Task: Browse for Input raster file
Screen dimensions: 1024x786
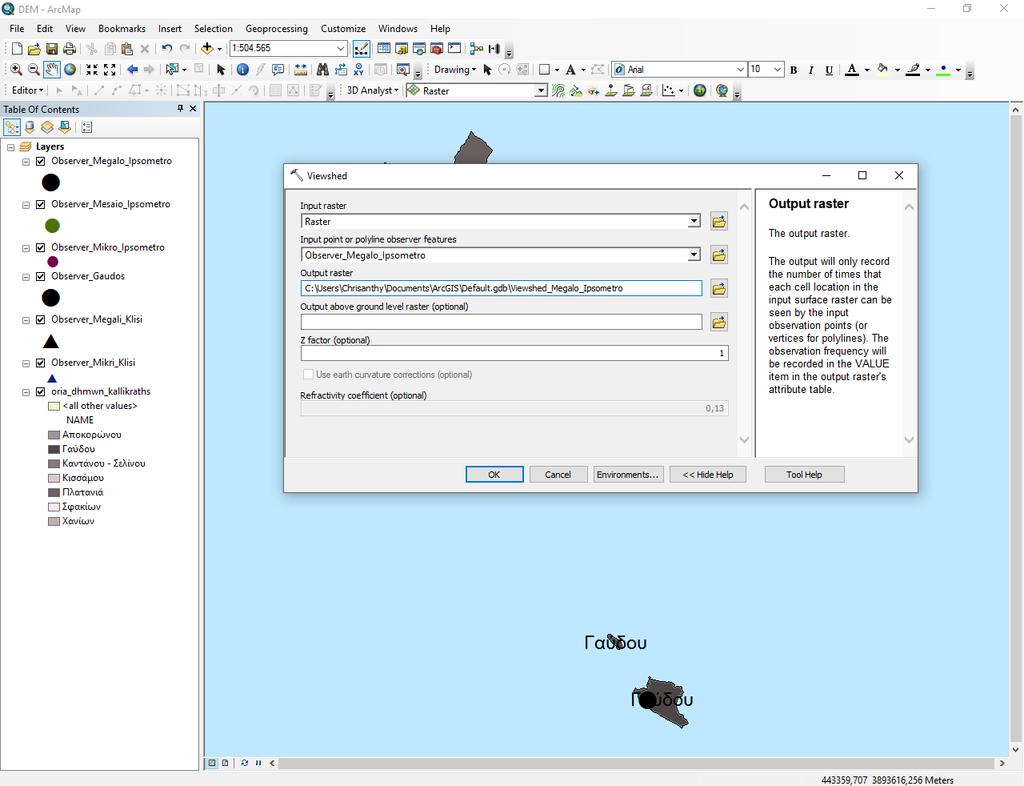Action: (x=719, y=222)
